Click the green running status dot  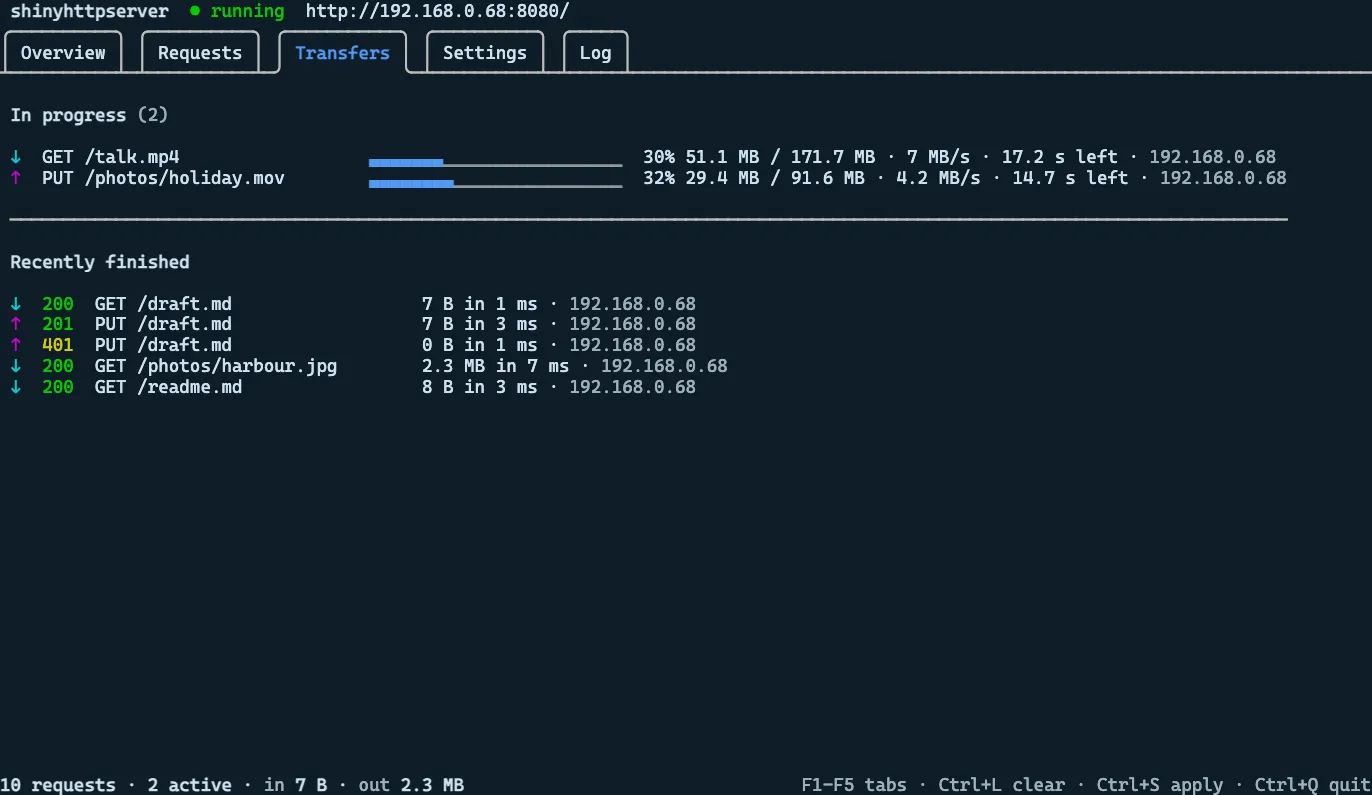point(195,11)
